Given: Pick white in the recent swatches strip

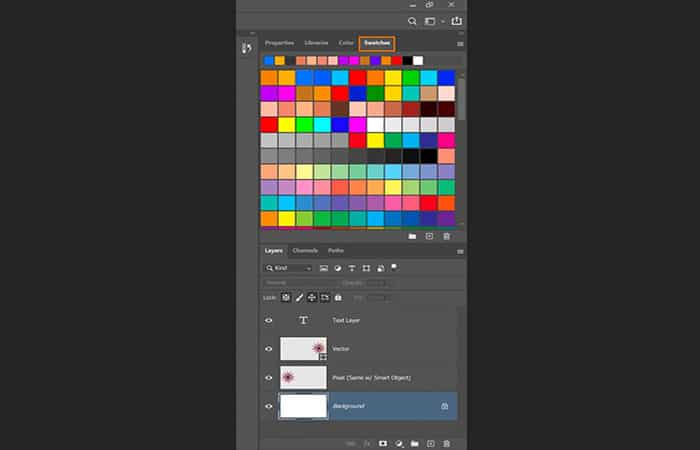Looking at the screenshot, I should pyautogui.click(x=418, y=61).
